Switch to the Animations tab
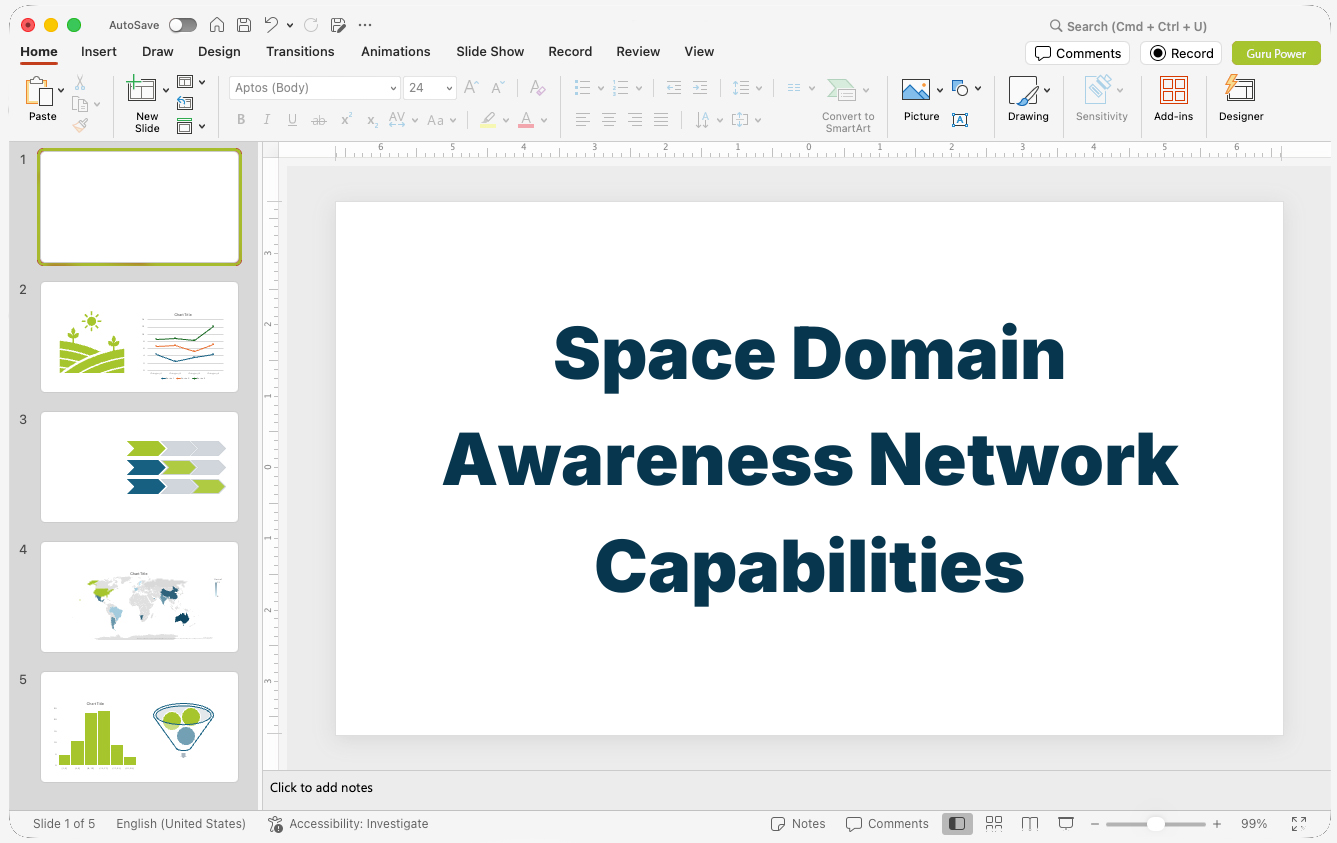 (396, 52)
